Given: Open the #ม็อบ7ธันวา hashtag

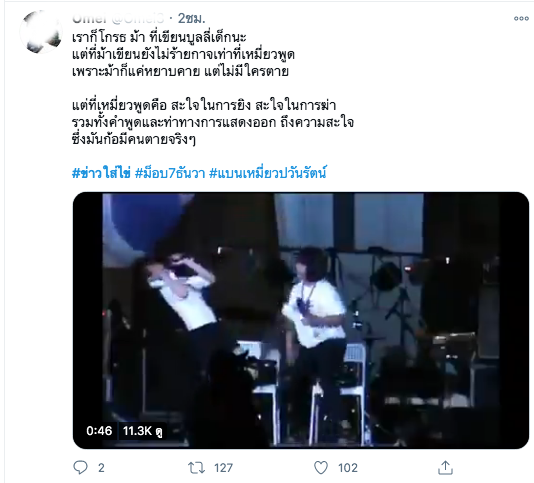Looking at the screenshot, I should click(x=170, y=173).
